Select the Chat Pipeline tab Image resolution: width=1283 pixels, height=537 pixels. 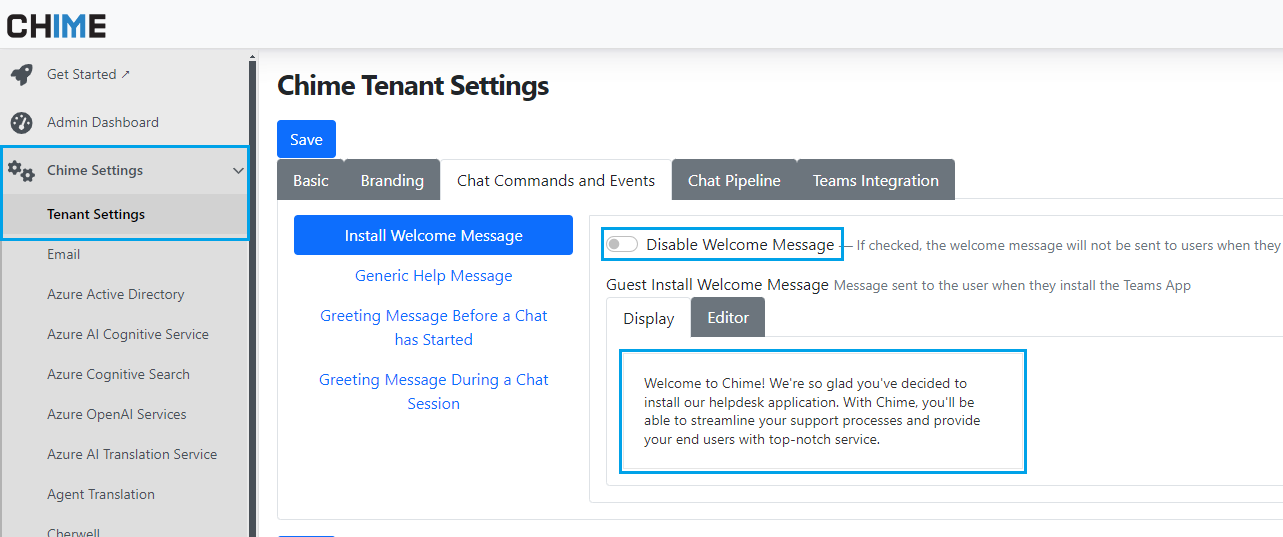[x=734, y=181]
